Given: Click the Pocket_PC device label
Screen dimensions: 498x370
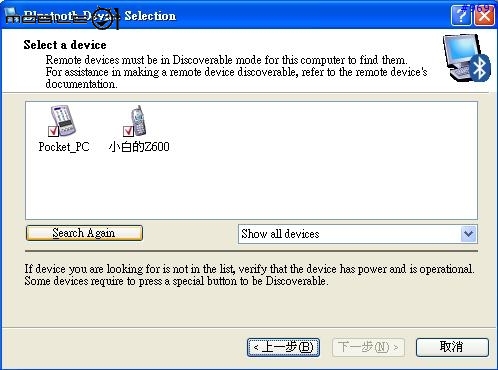Looking at the screenshot, I should click(64, 147).
